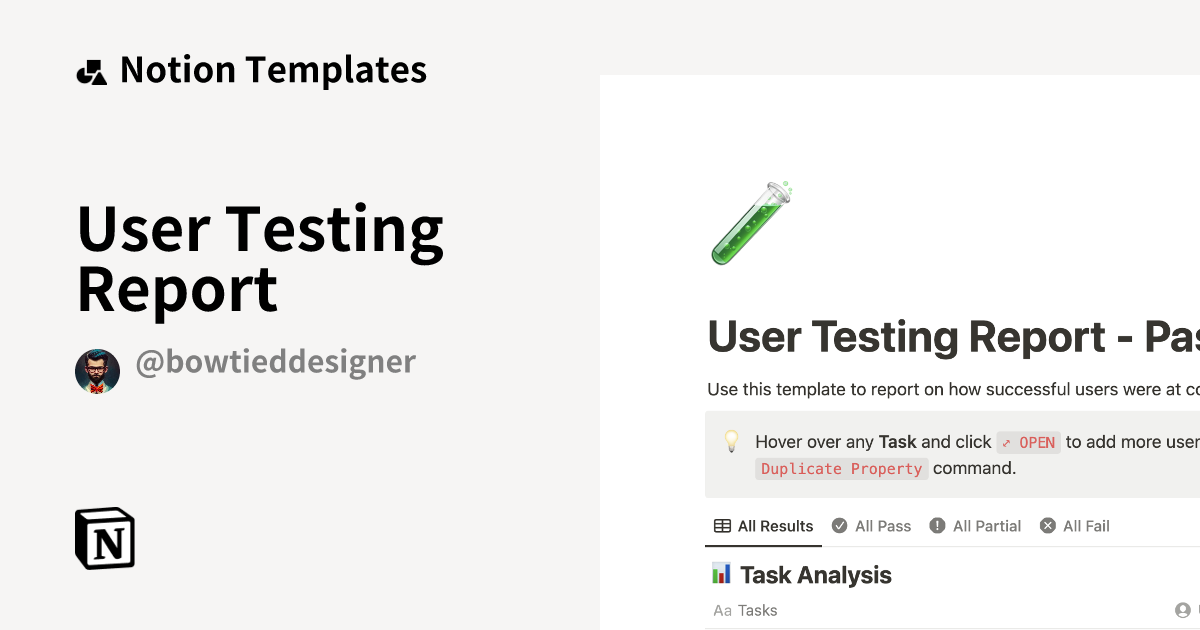This screenshot has height=630, width=1200.
Task: Click the Notion Templates heading text
Action: point(273,70)
